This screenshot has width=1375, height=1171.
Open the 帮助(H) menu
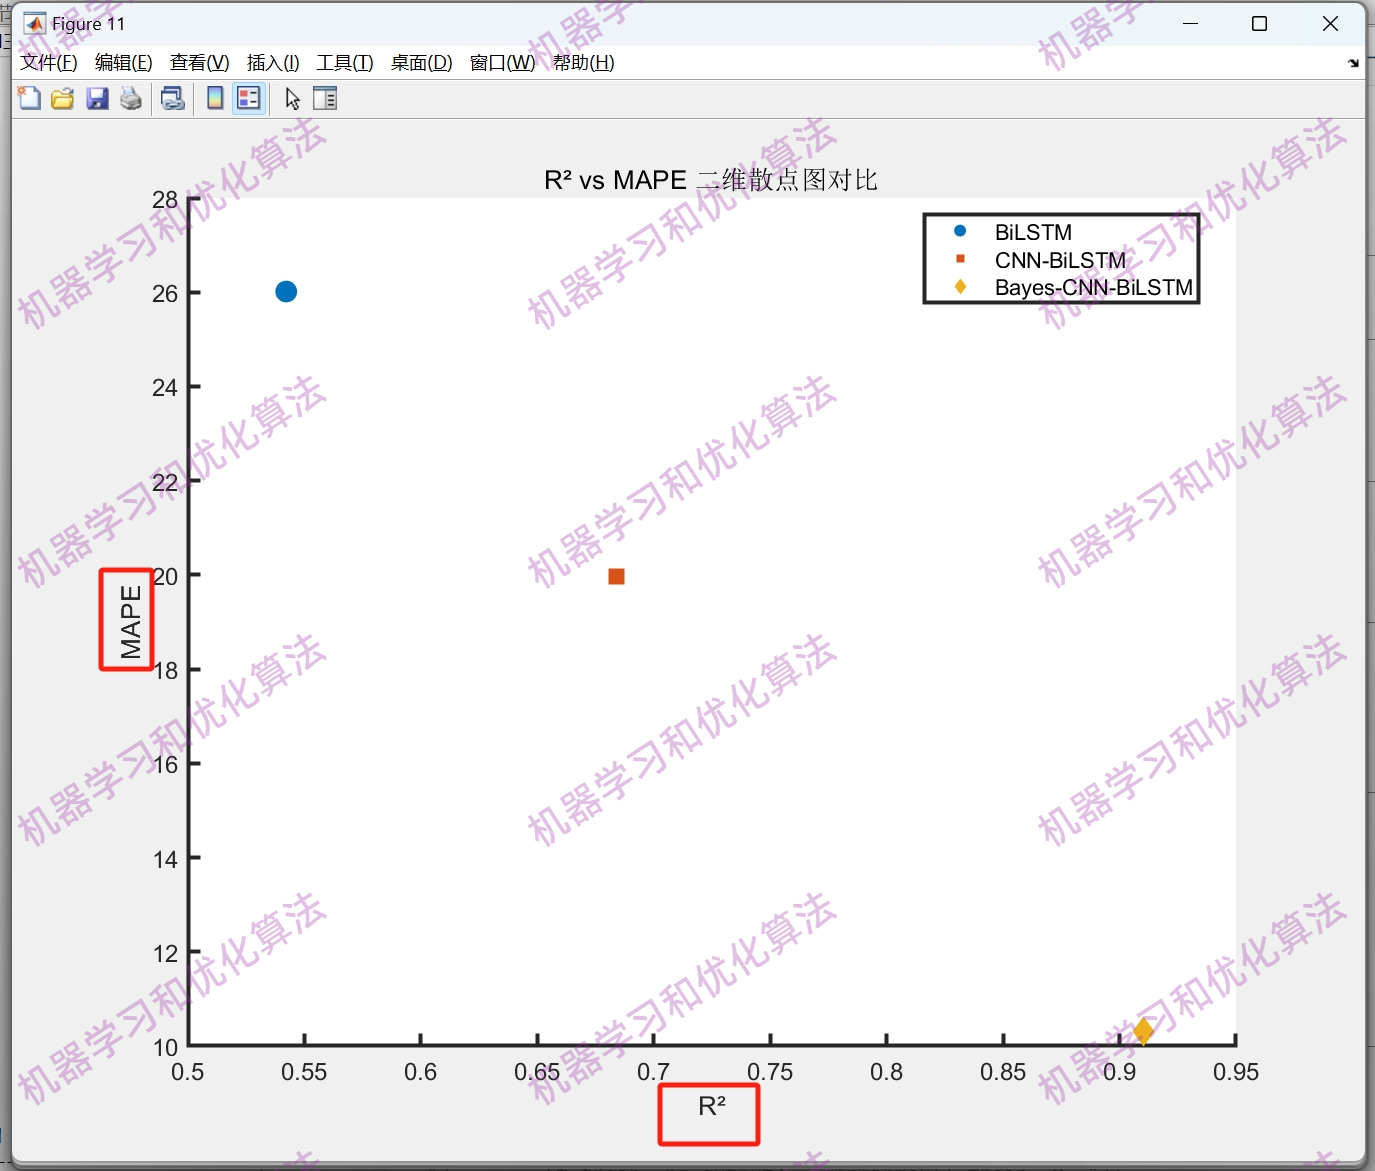pyautogui.click(x=583, y=62)
